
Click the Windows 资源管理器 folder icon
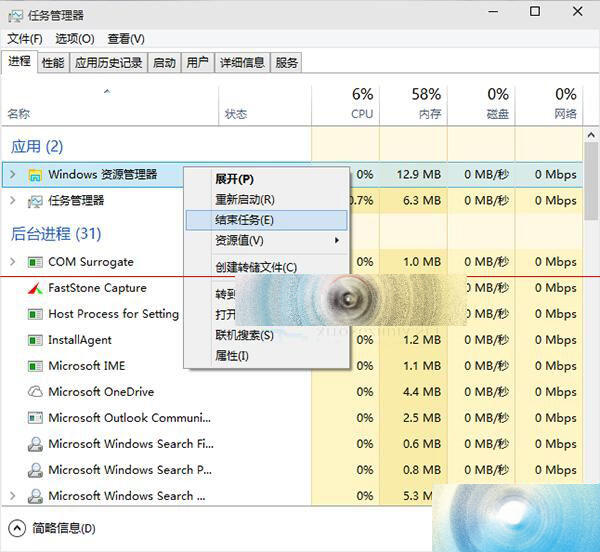(35, 175)
